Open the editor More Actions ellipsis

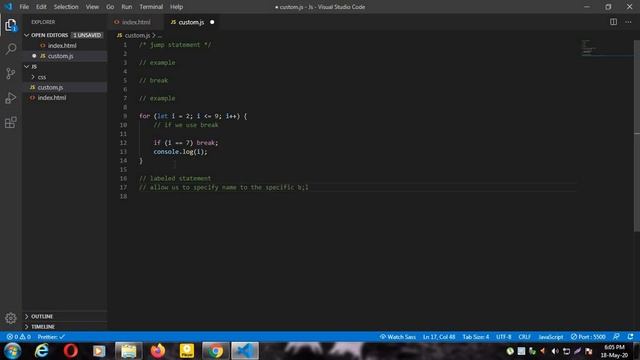coord(628,22)
